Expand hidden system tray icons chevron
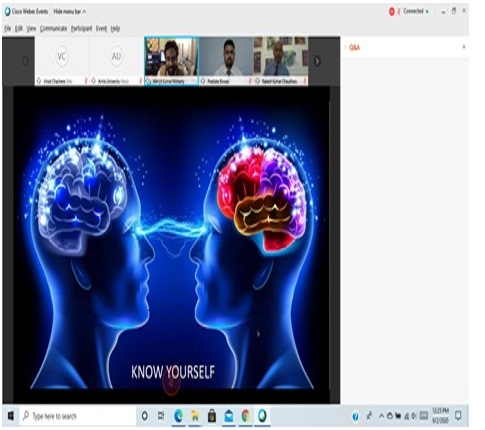This screenshot has width=485, height=430. point(381,416)
